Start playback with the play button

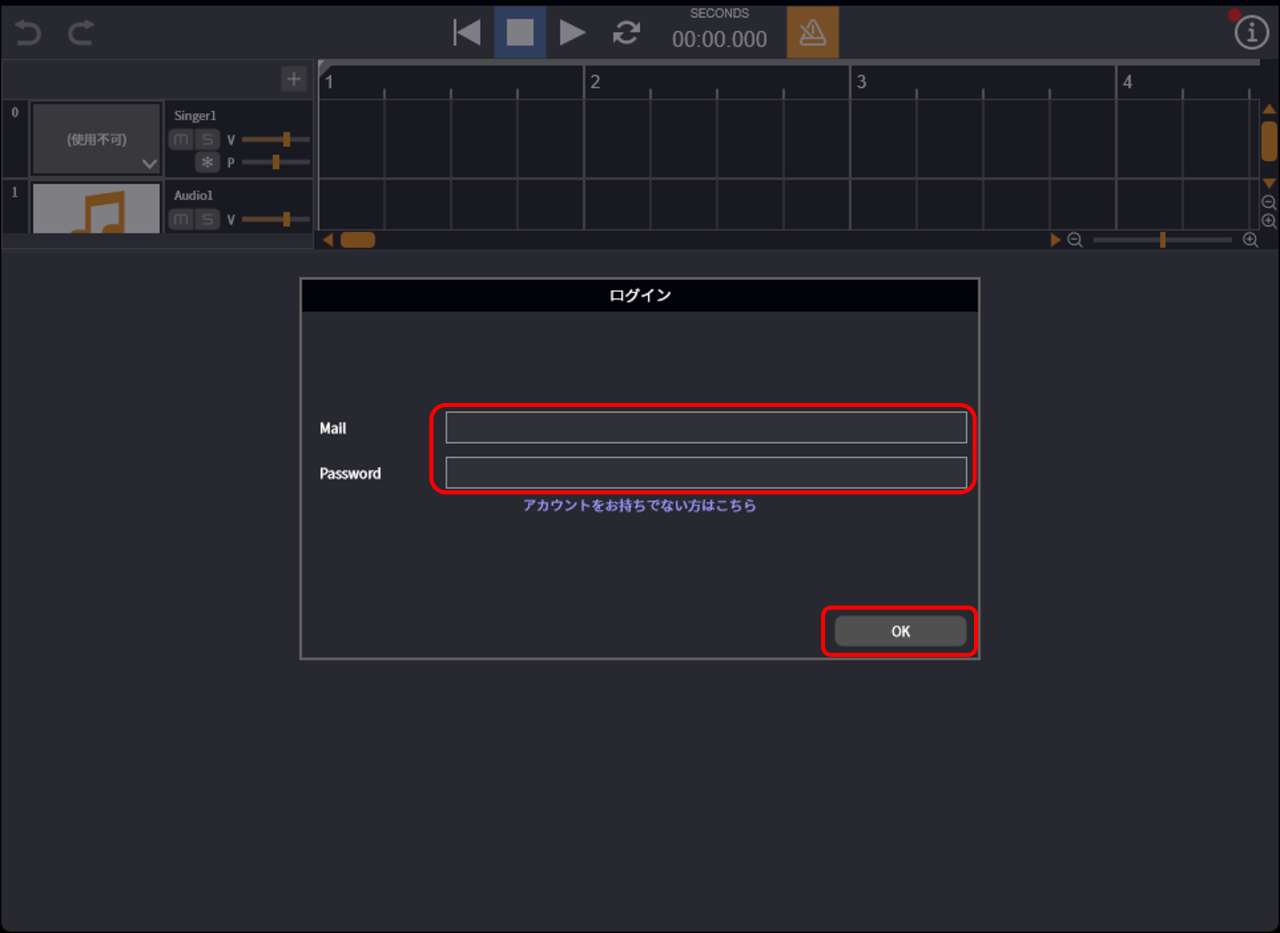pyautogui.click(x=572, y=32)
